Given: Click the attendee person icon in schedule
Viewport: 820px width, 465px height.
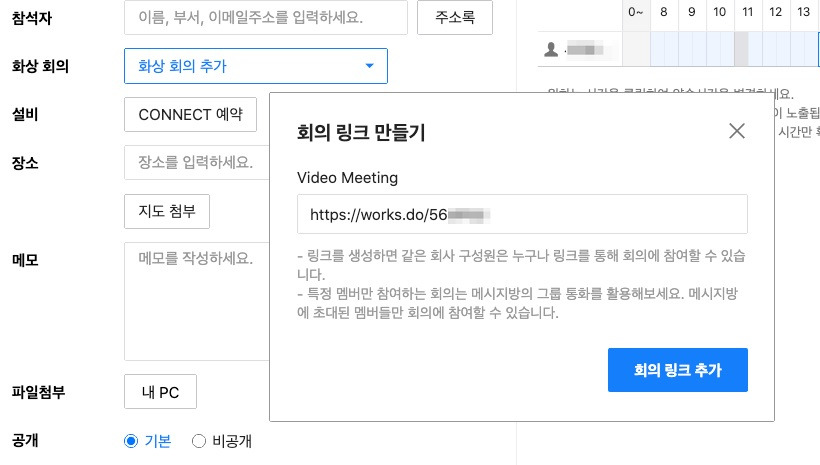Looking at the screenshot, I should click(551, 49).
